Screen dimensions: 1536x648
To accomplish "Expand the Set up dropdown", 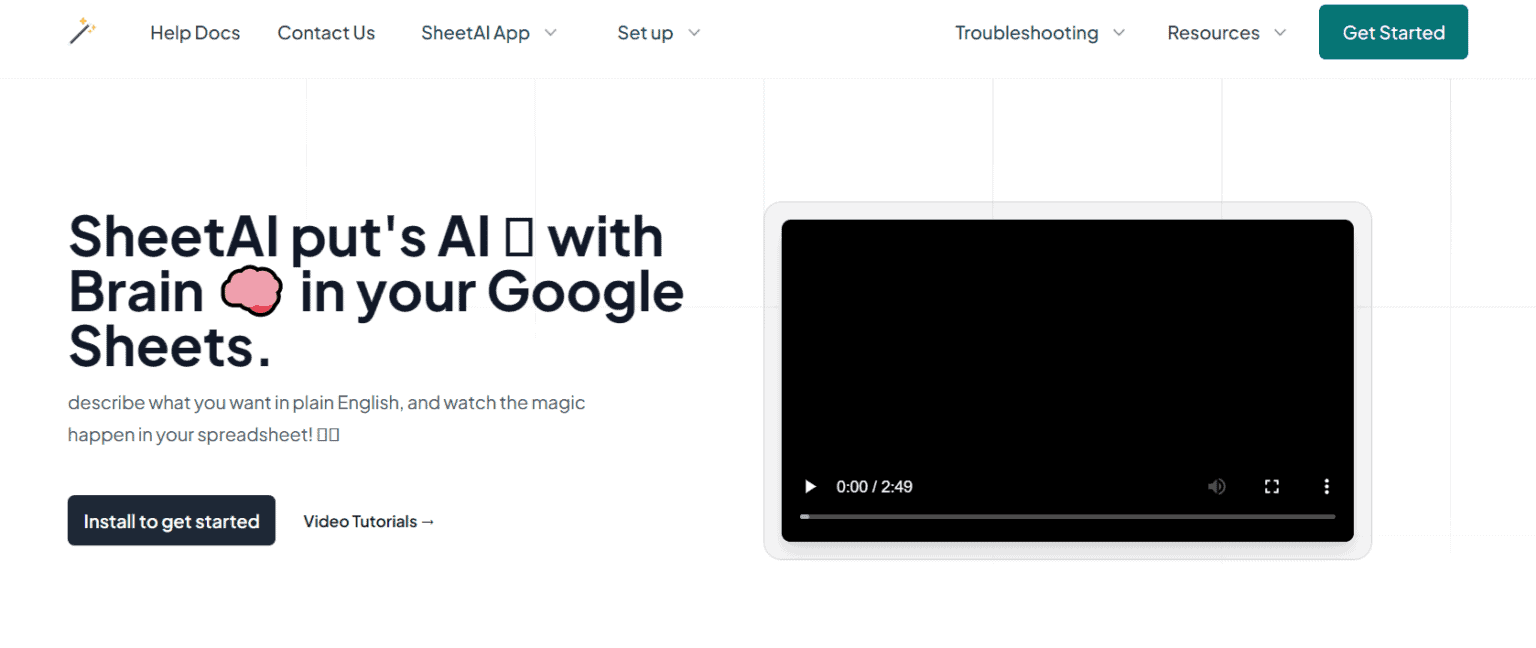I will click(x=659, y=33).
